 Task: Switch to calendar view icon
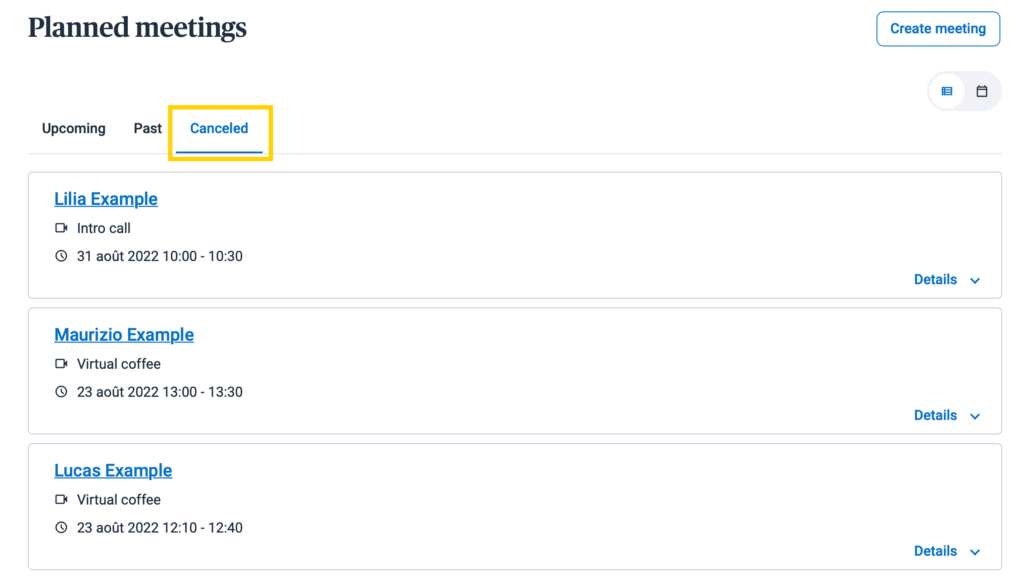pos(982,91)
